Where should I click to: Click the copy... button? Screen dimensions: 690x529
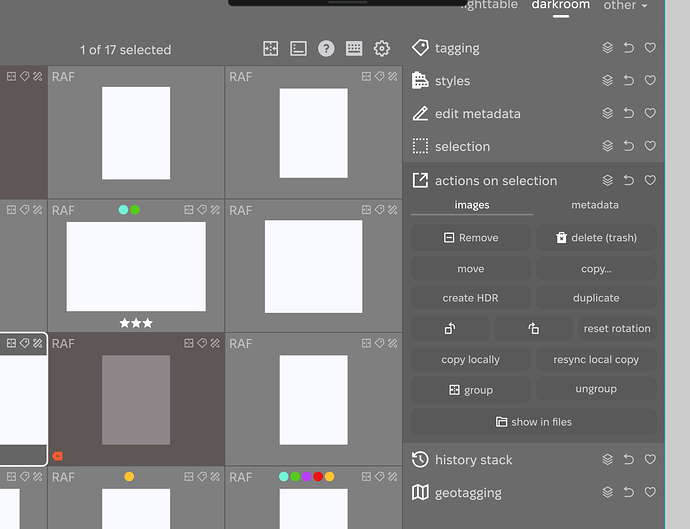(596, 268)
